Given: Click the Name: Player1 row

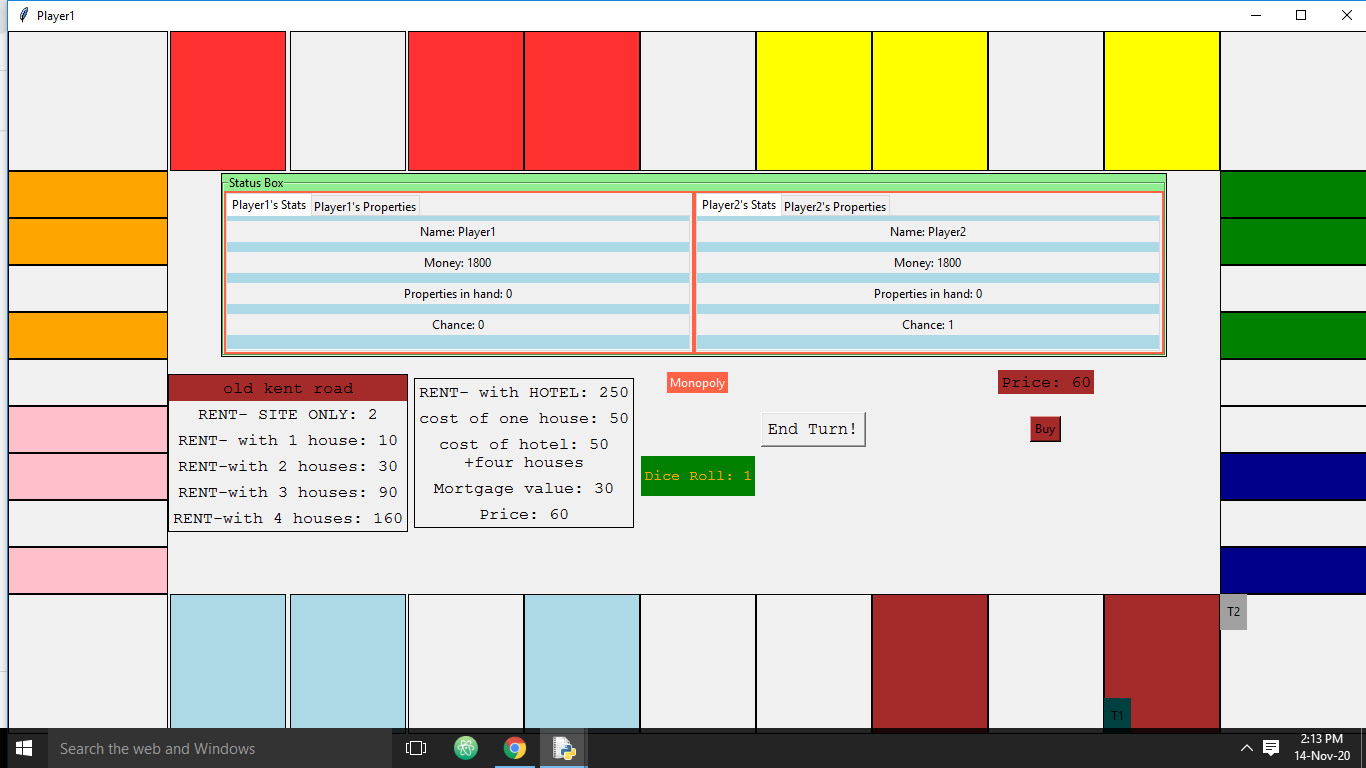Looking at the screenshot, I should coord(458,232).
